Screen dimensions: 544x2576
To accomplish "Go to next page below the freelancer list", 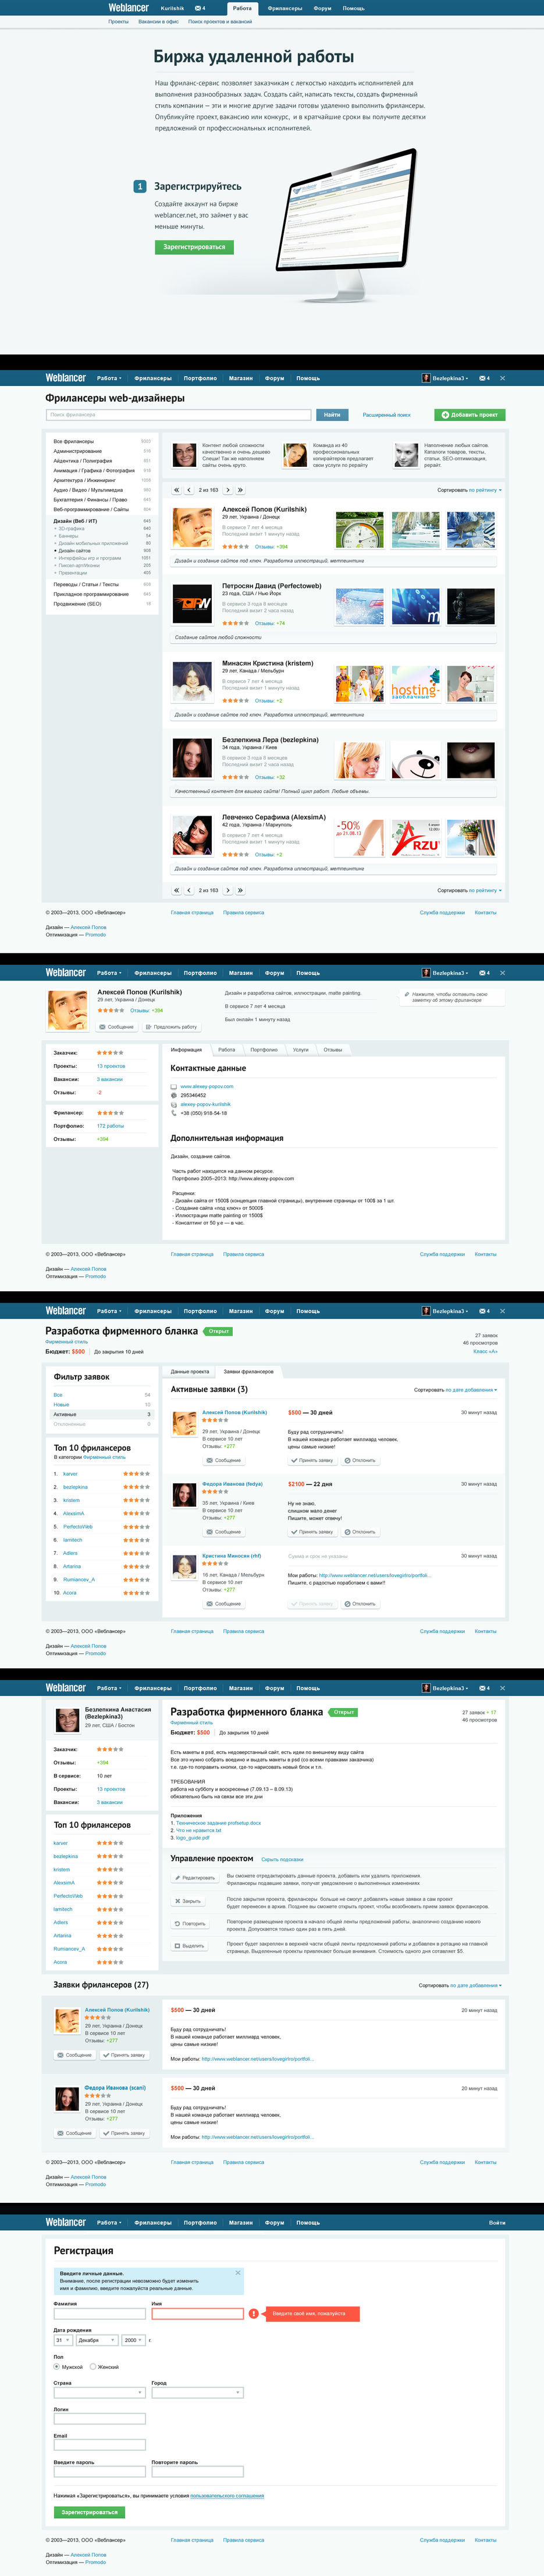I will pos(228,890).
